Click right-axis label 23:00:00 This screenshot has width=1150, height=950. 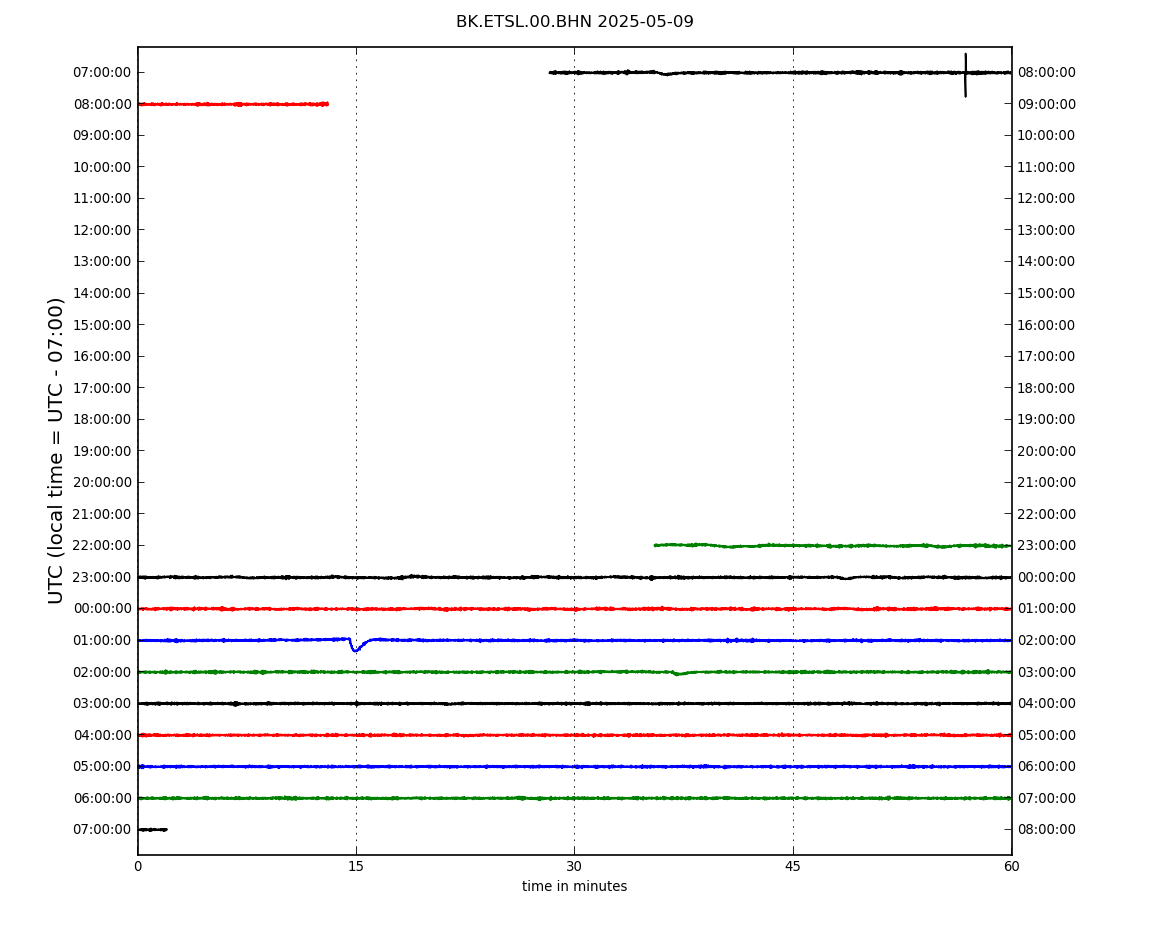1047,545
